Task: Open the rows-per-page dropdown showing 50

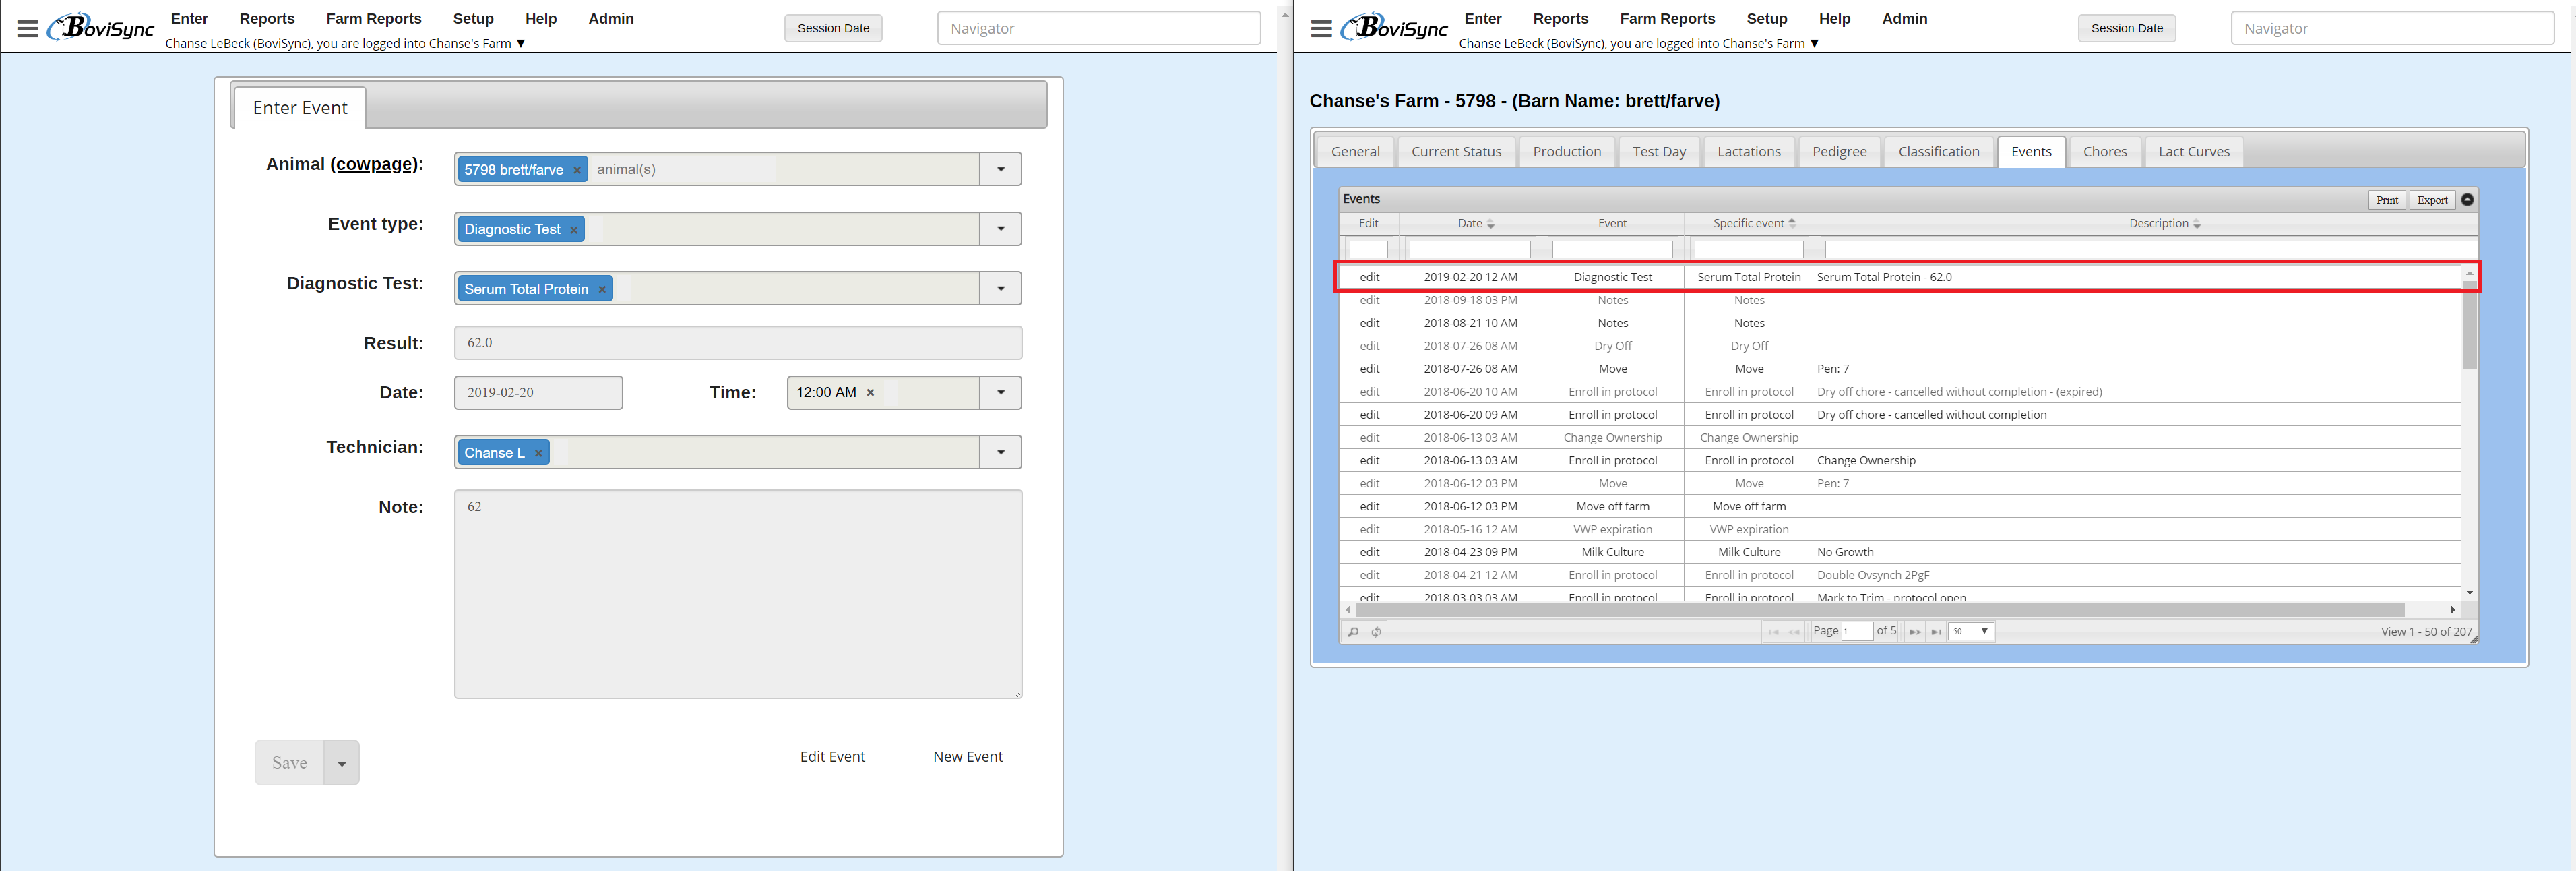Action: tap(1971, 632)
